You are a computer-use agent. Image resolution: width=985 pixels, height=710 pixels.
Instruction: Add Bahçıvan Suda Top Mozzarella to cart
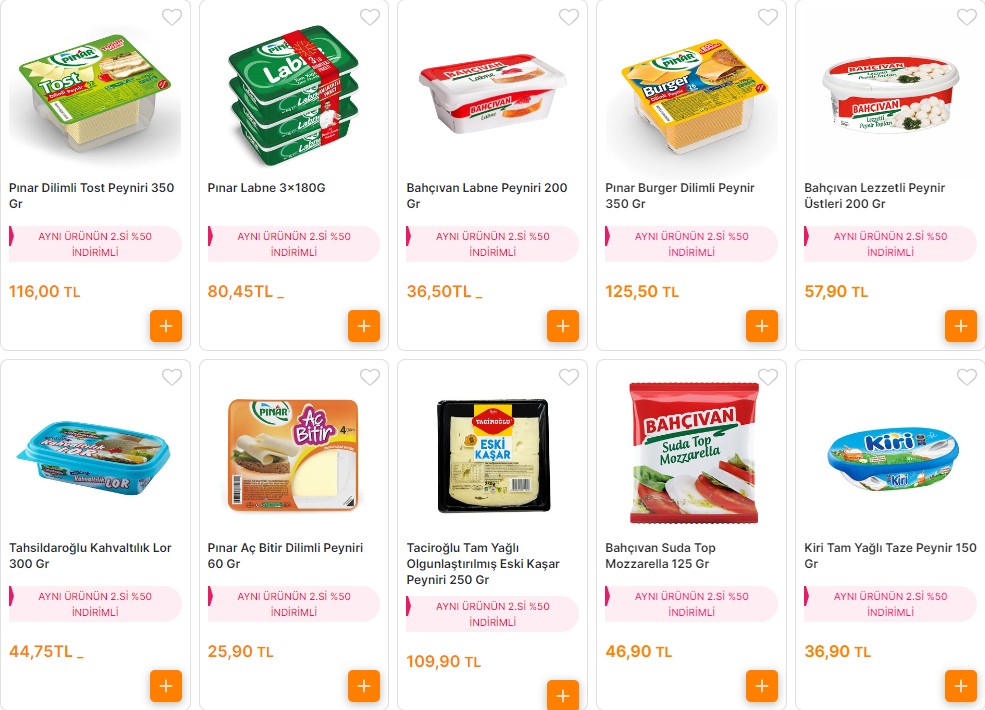click(761, 686)
